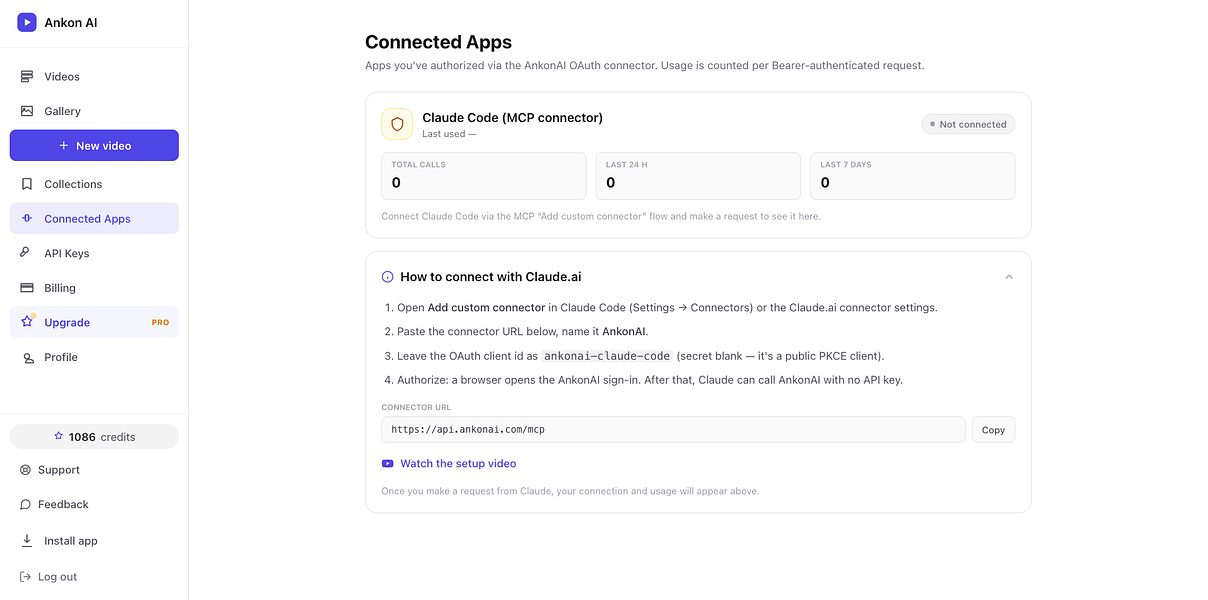Open Feedback link
1208x600 pixels.
point(54,505)
